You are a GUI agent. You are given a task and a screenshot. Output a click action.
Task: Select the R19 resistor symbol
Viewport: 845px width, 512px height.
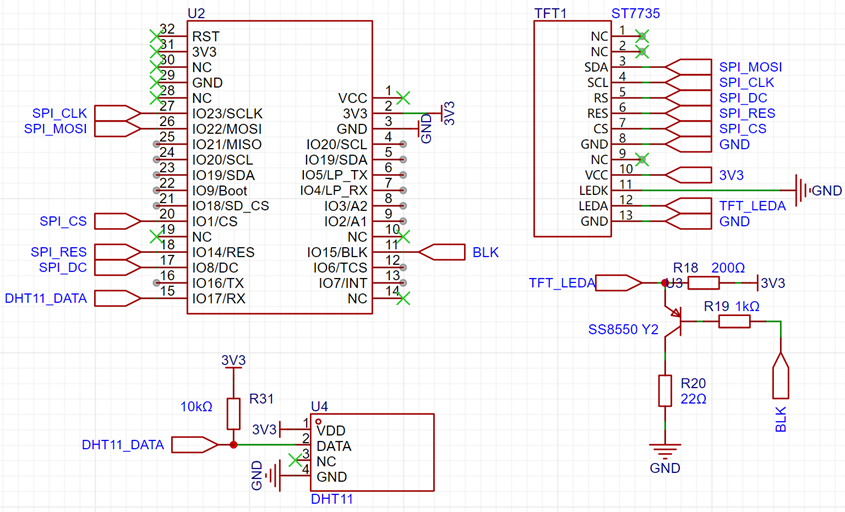(x=734, y=322)
